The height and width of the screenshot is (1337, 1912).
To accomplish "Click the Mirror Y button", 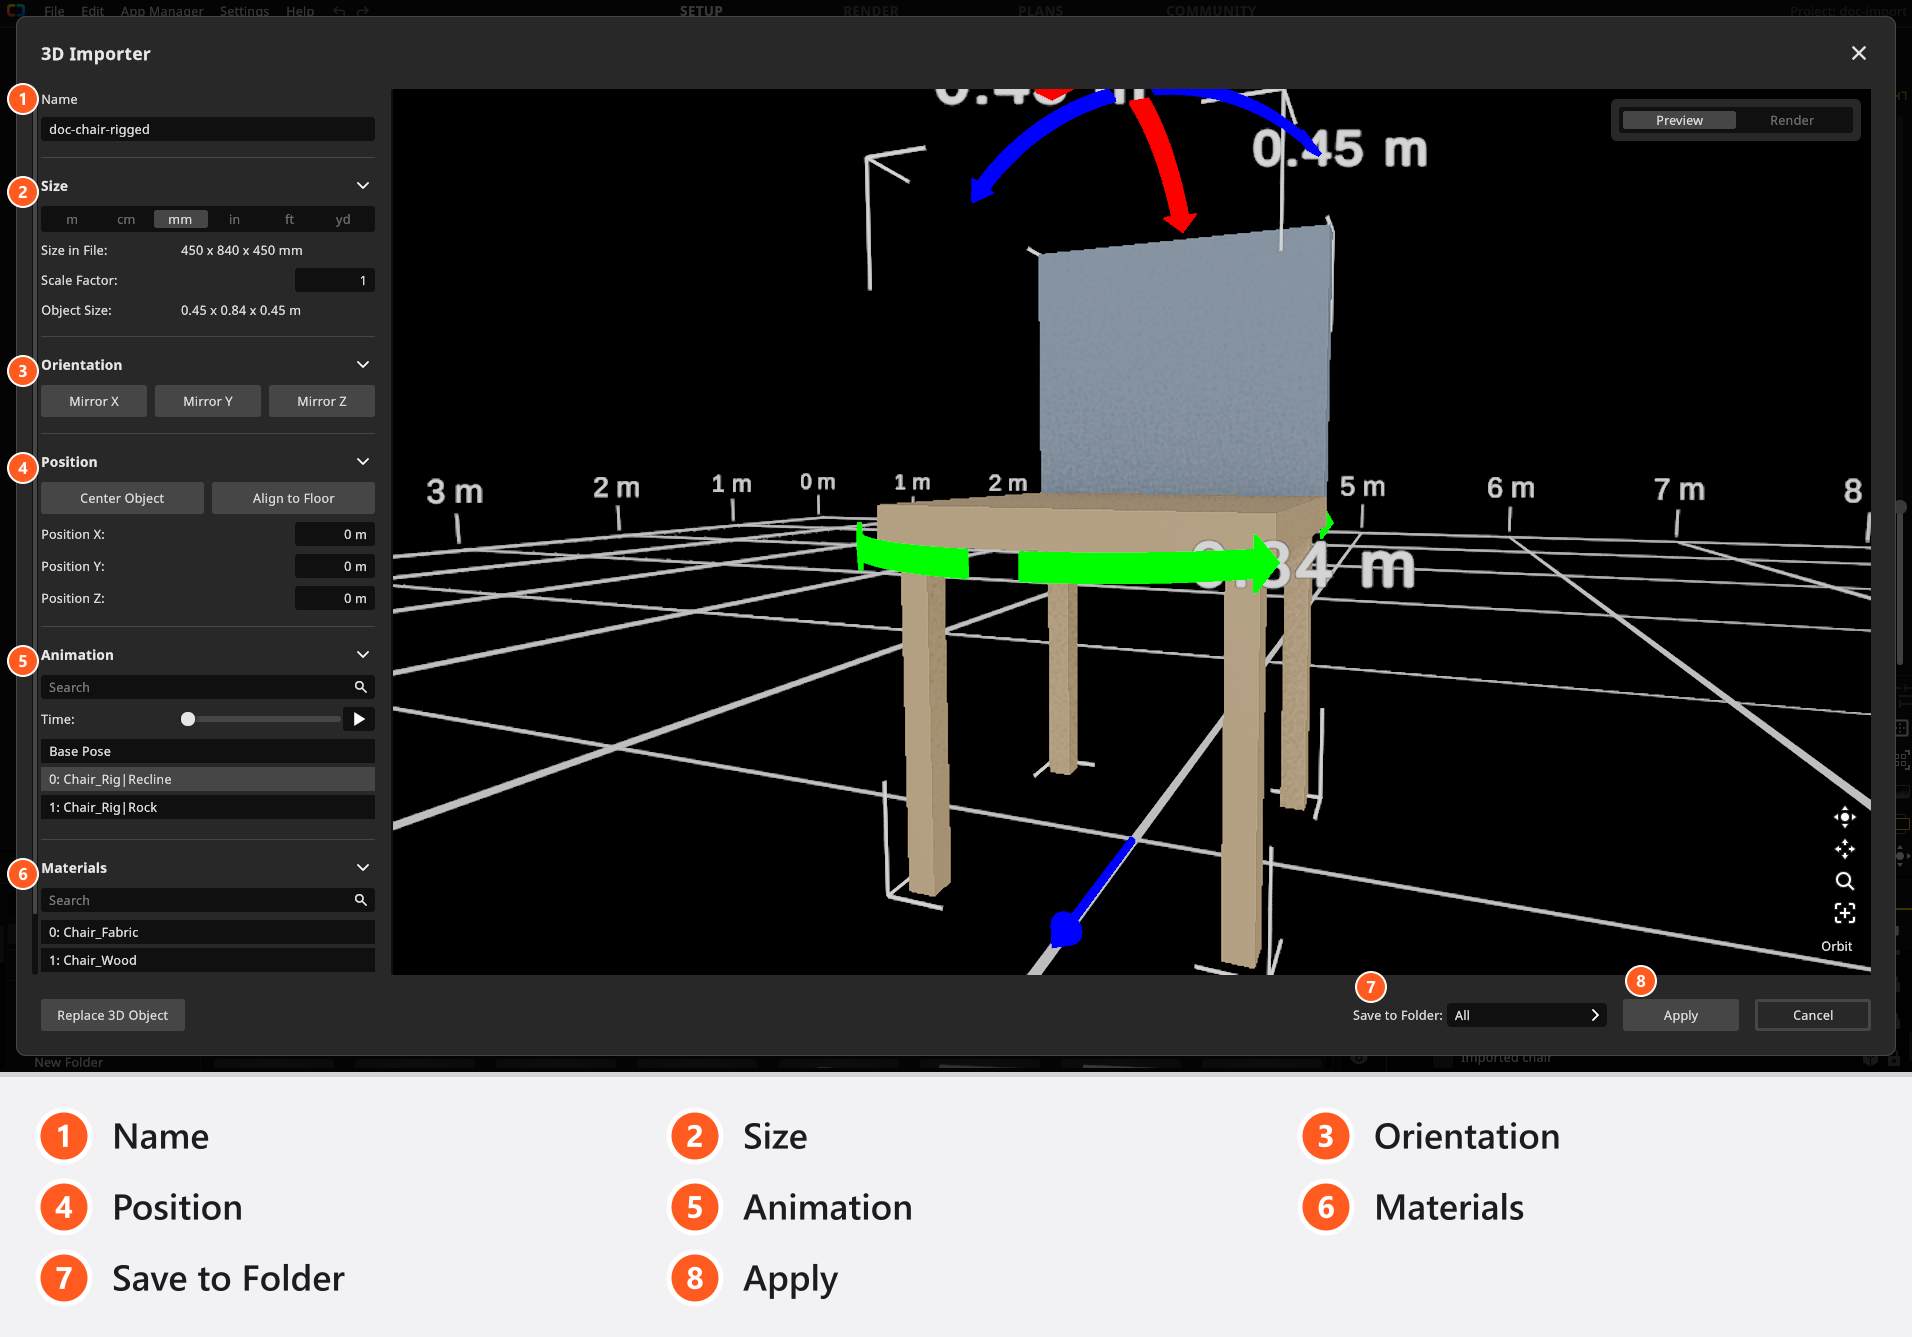I will [x=208, y=401].
